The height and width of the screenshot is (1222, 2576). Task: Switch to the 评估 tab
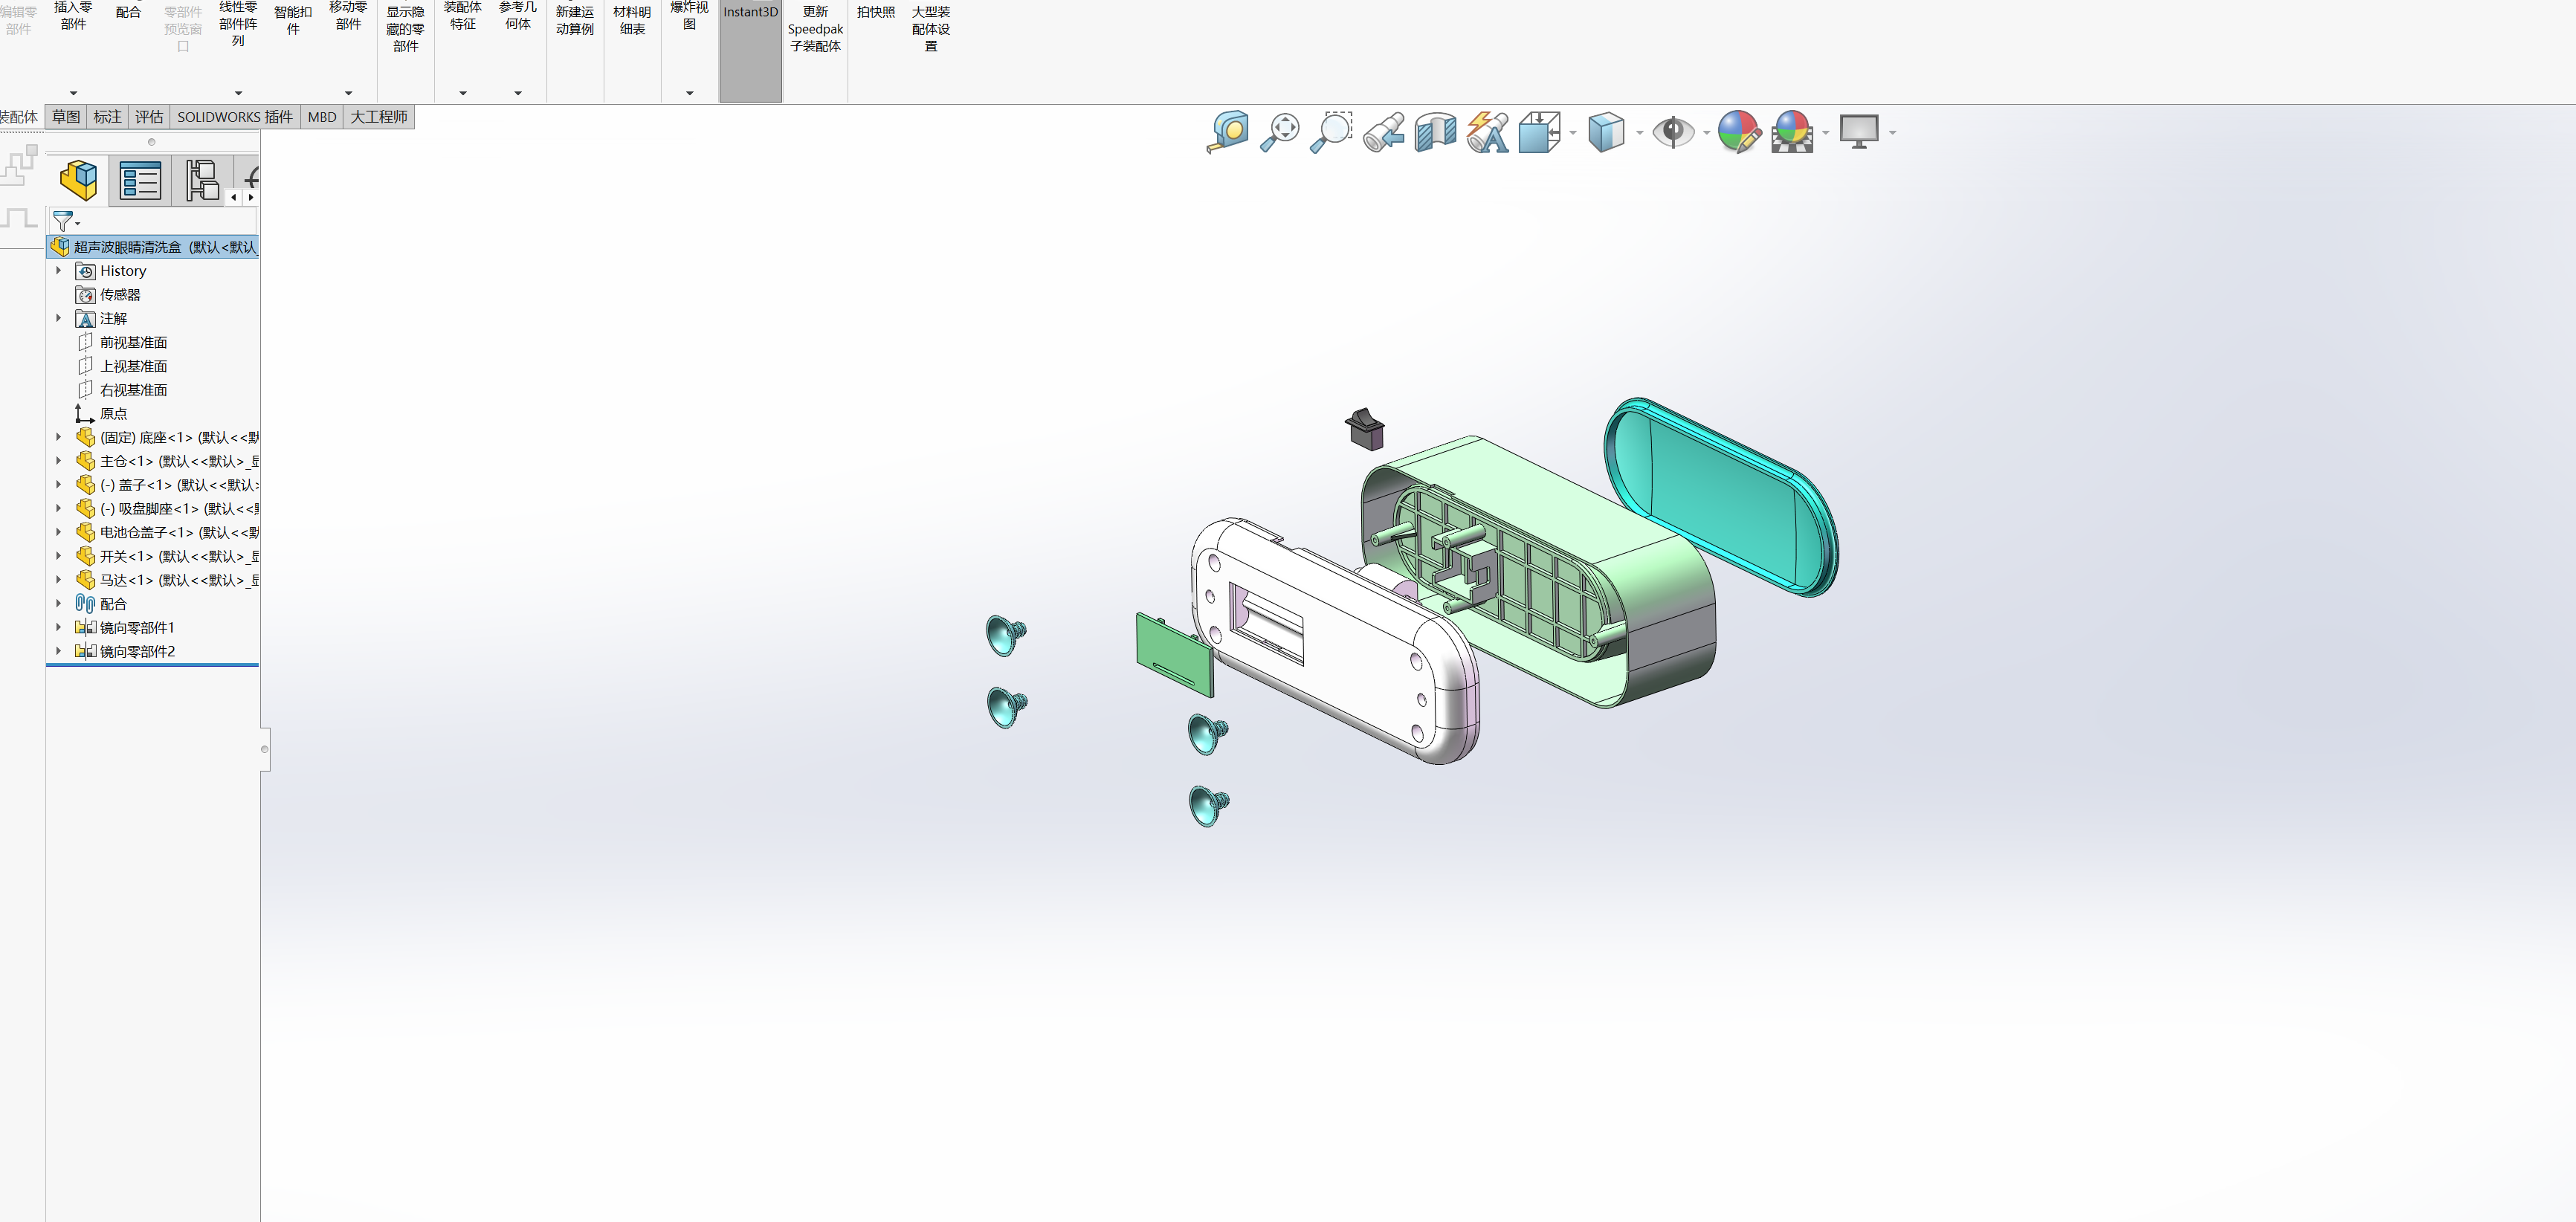pyautogui.click(x=149, y=117)
